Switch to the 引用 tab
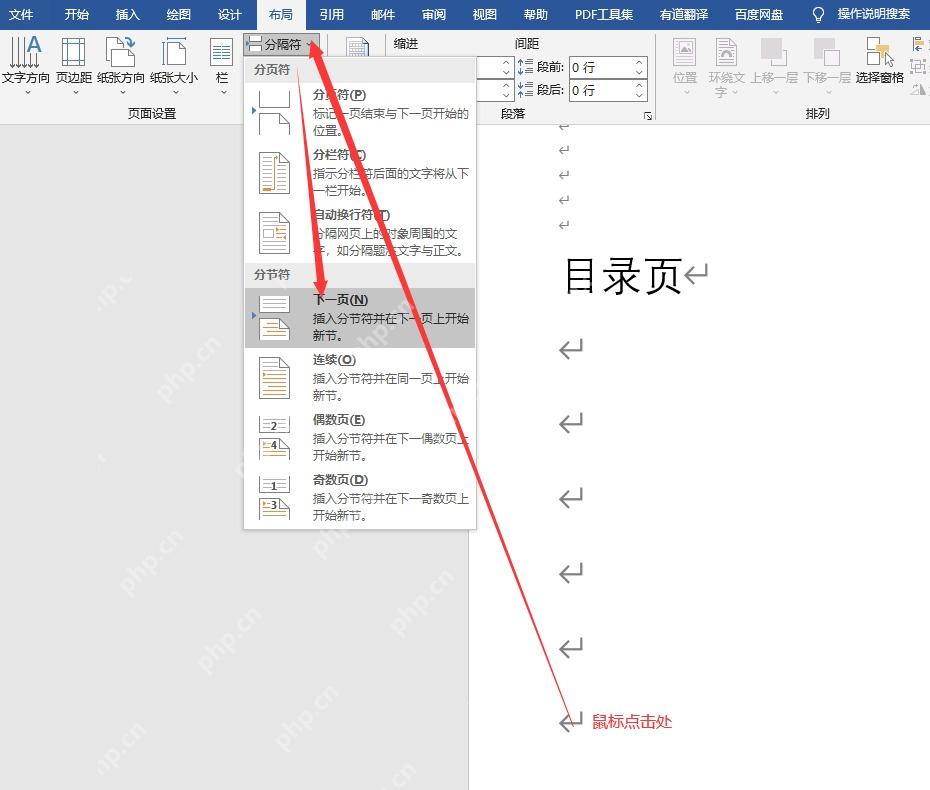The width and height of the screenshot is (930, 790). [x=332, y=14]
